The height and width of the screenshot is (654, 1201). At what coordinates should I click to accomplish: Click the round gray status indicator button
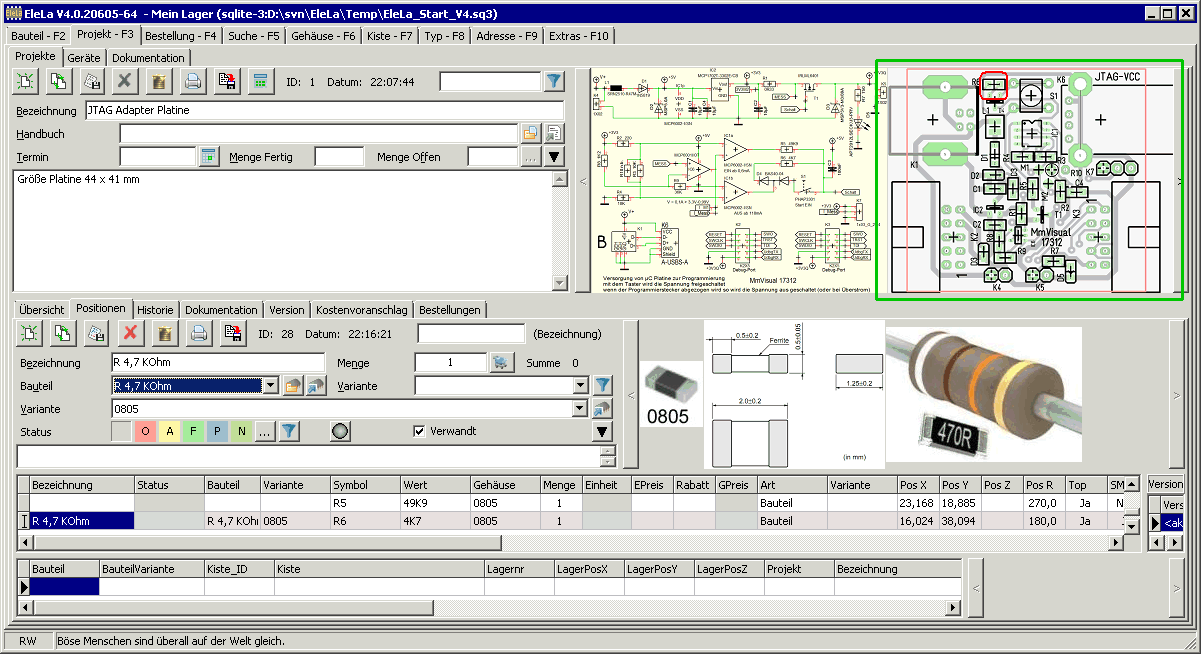[340, 432]
